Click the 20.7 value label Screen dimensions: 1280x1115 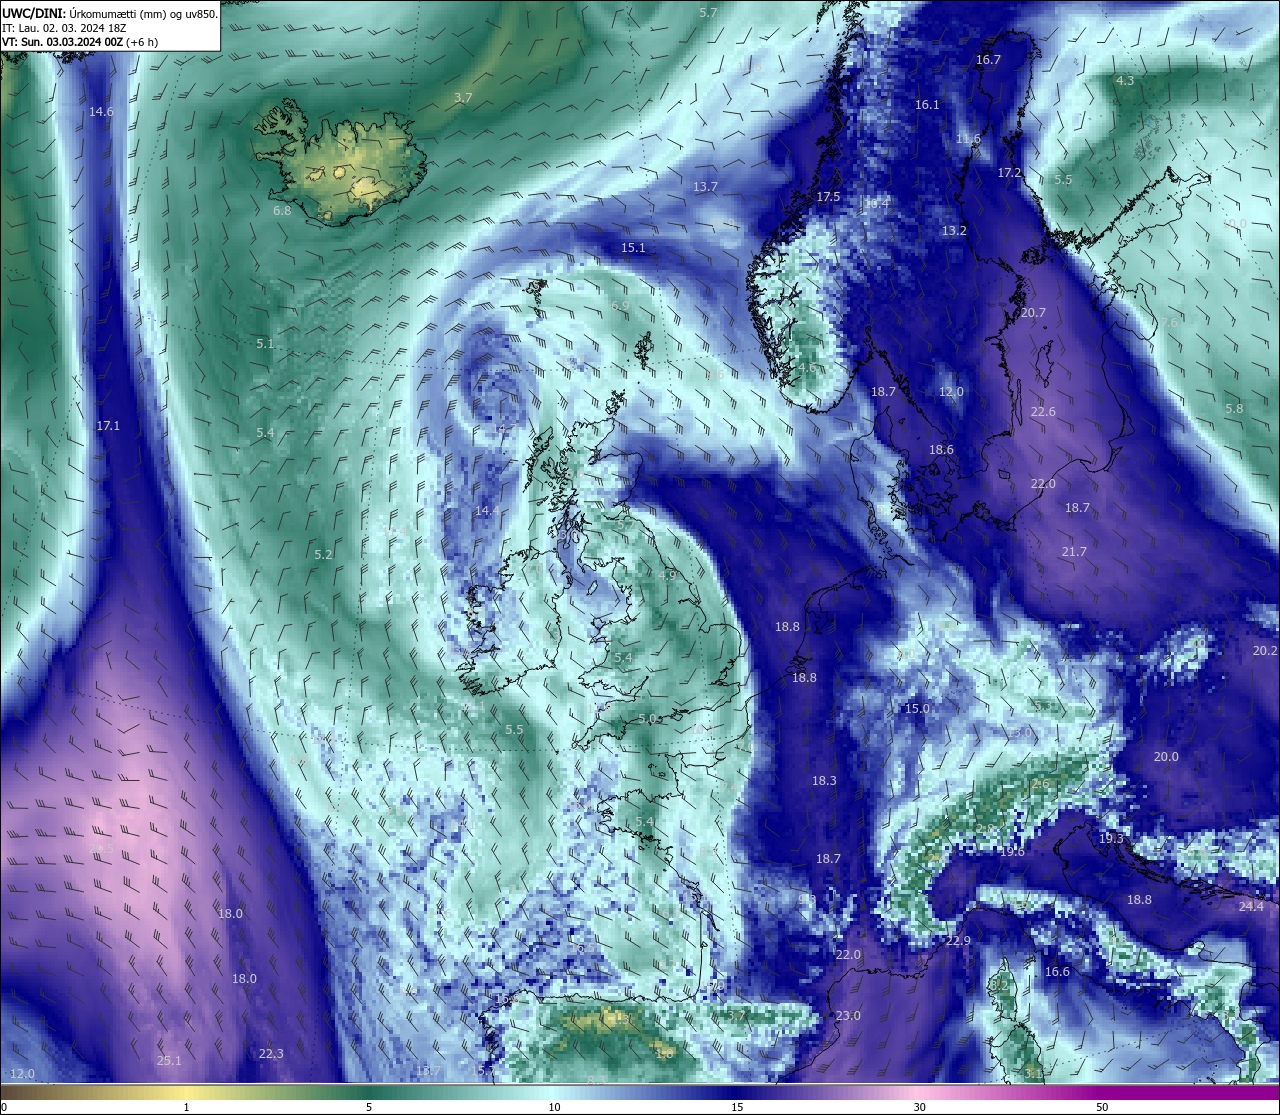(x=1033, y=313)
